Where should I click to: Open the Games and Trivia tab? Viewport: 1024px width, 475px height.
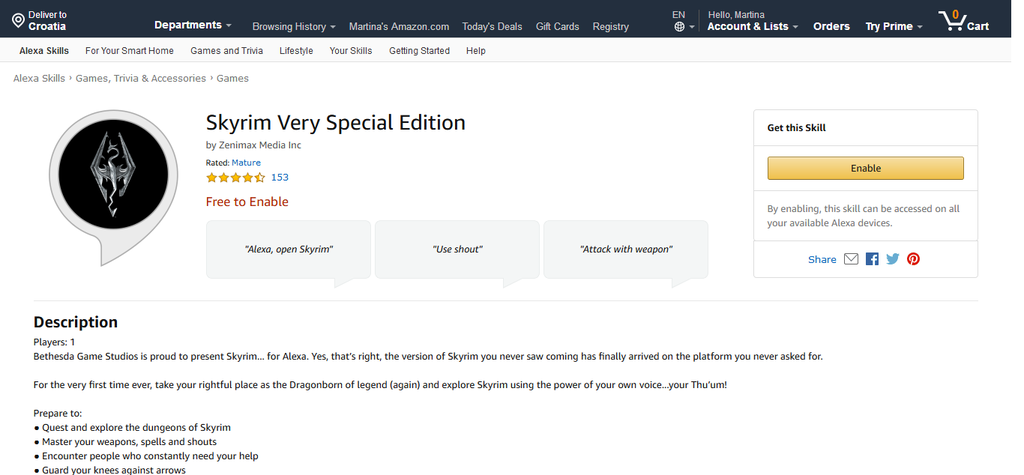[226, 51]
